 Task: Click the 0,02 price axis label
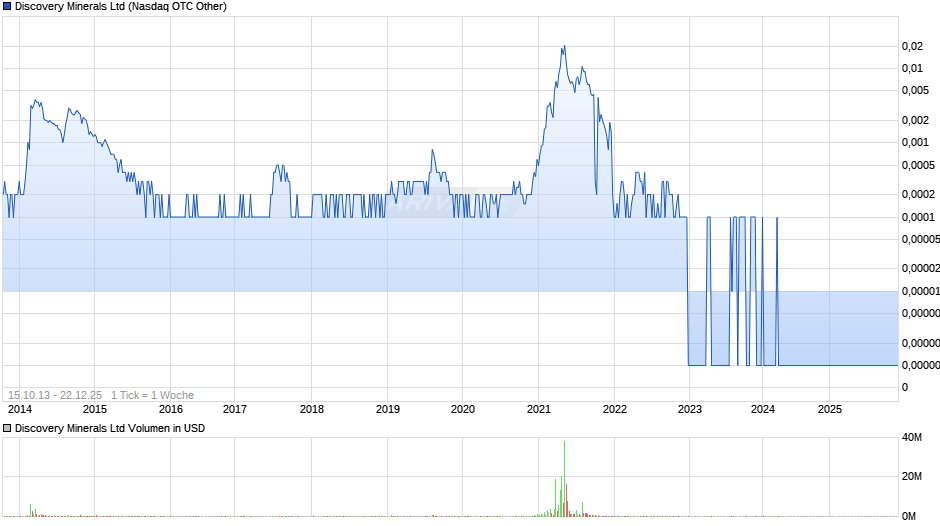[x=912, y=46]
